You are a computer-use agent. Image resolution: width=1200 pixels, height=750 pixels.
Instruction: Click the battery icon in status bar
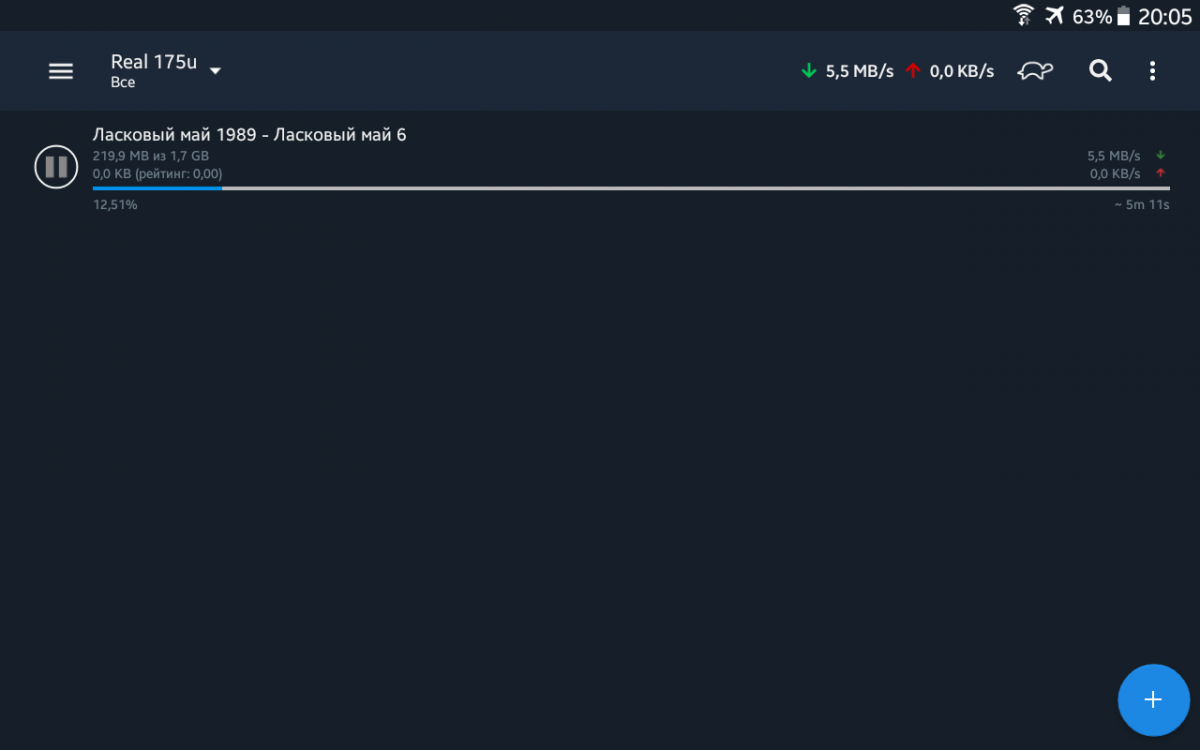point(1124,16)
